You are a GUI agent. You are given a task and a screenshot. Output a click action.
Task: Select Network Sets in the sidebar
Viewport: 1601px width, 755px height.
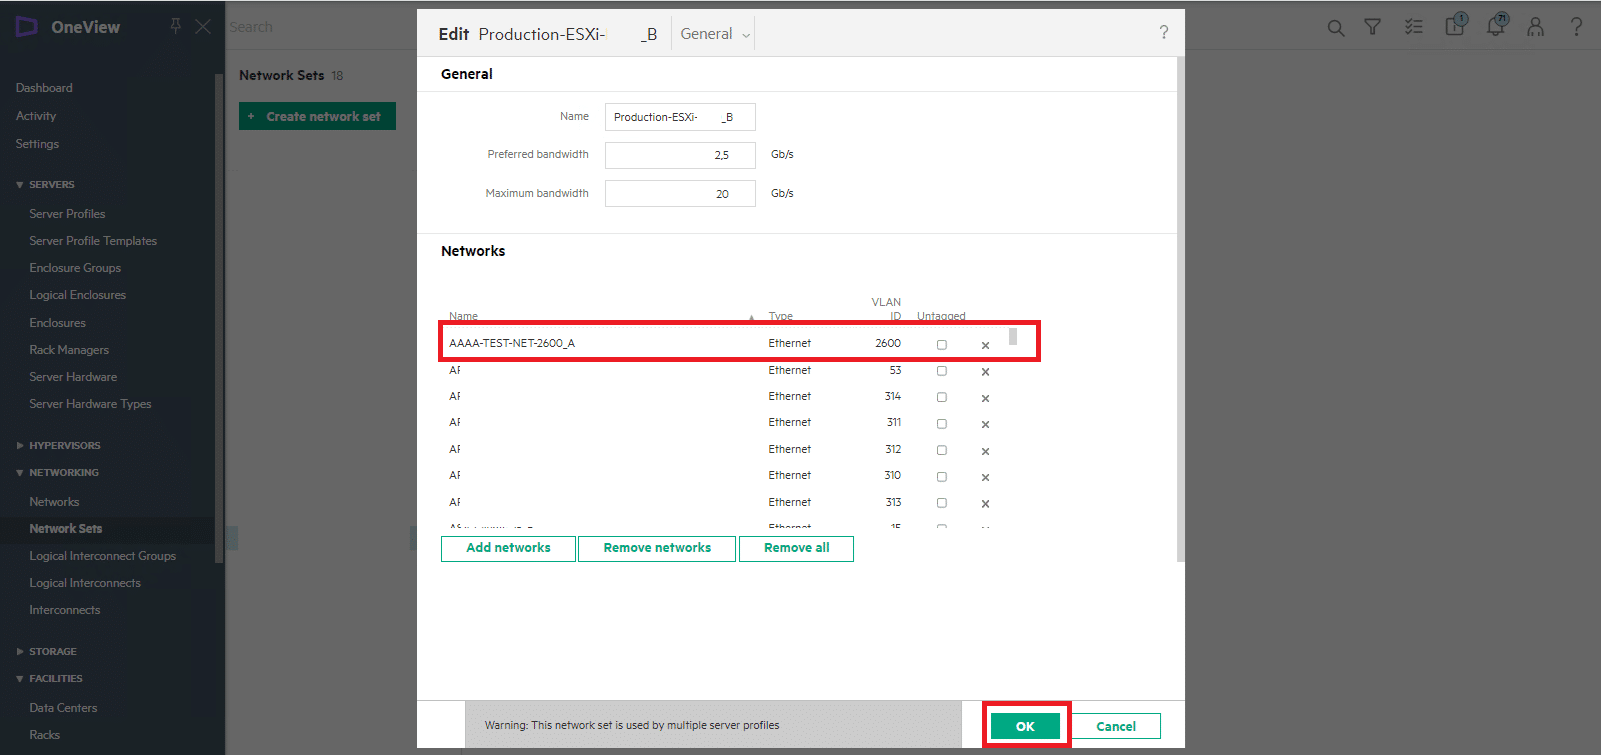[65, 529]
